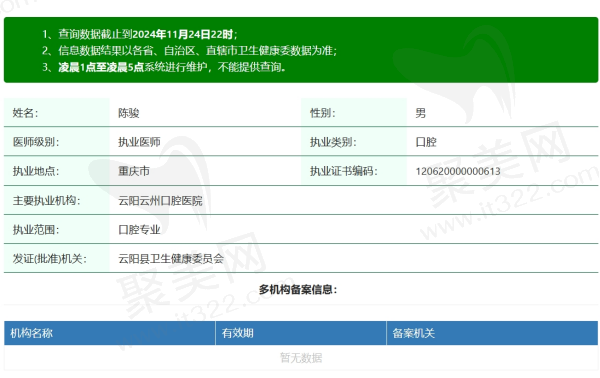600x378 pixels.
Task: Select 云阳县卫生健康委员会 issuing authority
Action: 171,259
